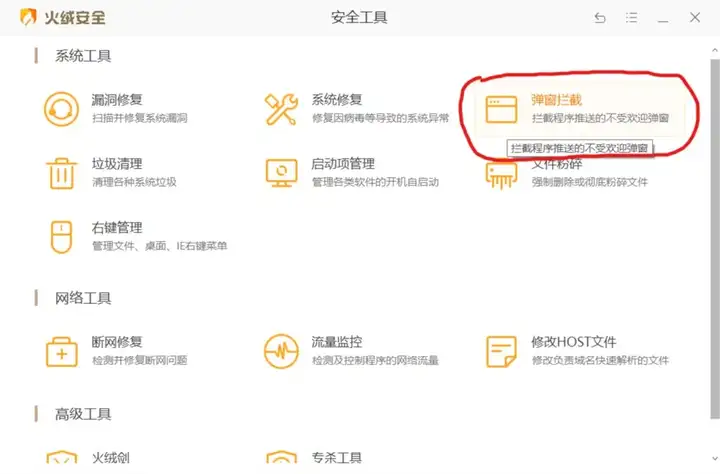Click description 检测及控制程序的网络流量
The width and height of the screenshot is (720, 474).
[375, 360]
